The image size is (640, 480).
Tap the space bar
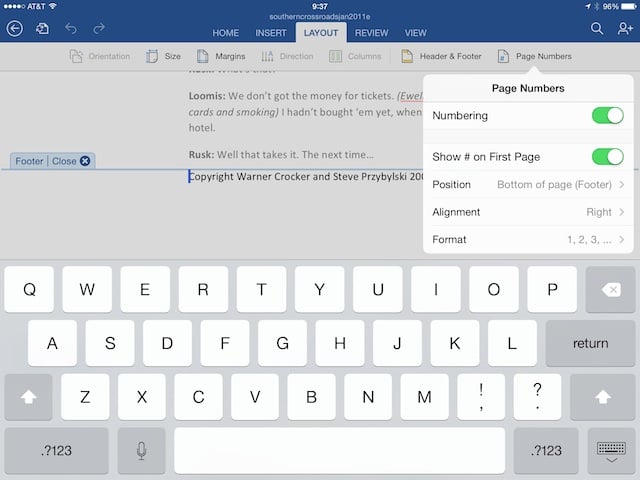pyautogui.click(x=340, y=451)
